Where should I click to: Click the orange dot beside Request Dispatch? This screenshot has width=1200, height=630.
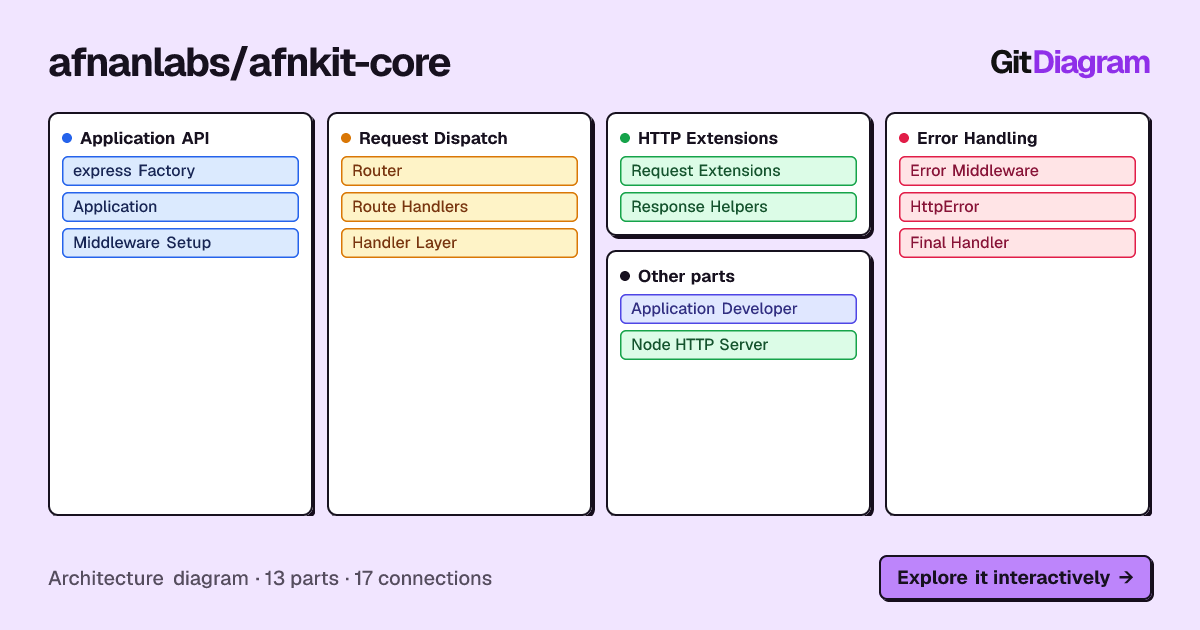[x=346, y=138]
